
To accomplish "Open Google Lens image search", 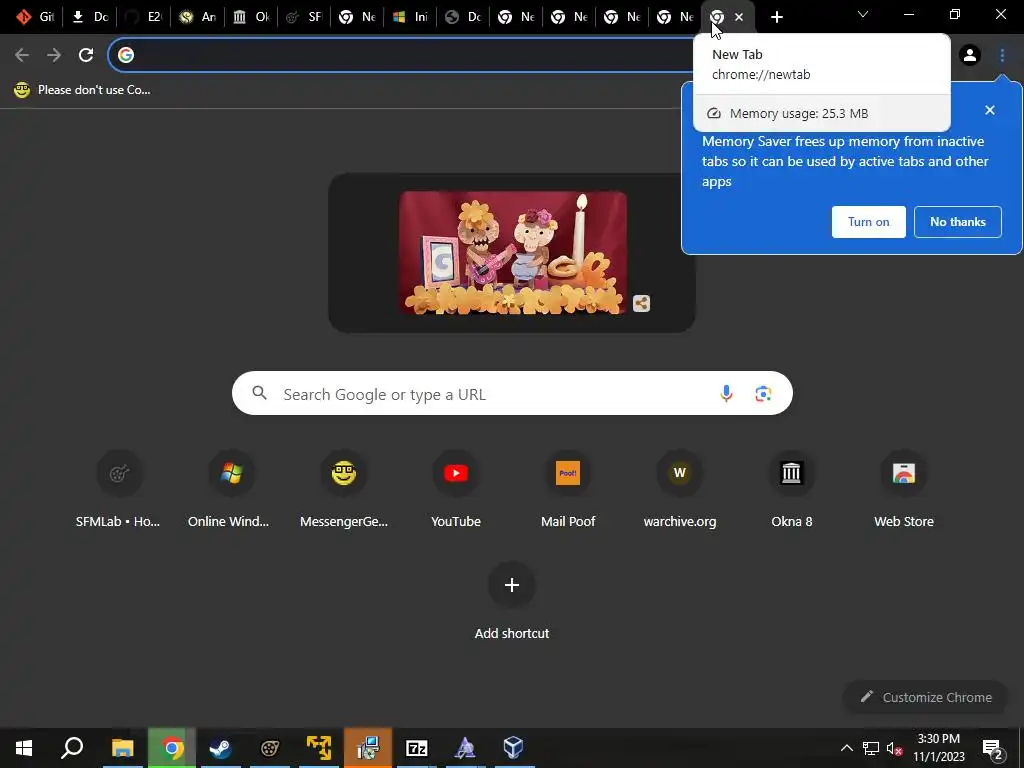I will tap(763, 393).
